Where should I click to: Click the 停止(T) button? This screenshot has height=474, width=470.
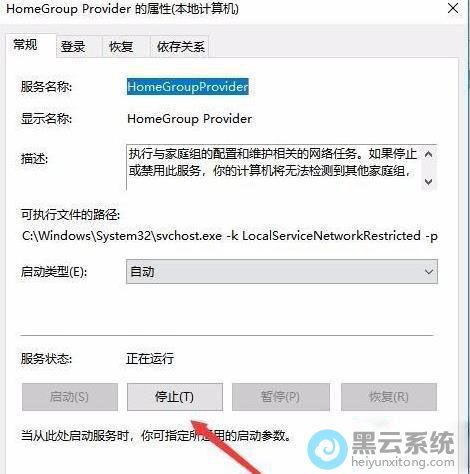pyautogui.click(x=175, y=397)
